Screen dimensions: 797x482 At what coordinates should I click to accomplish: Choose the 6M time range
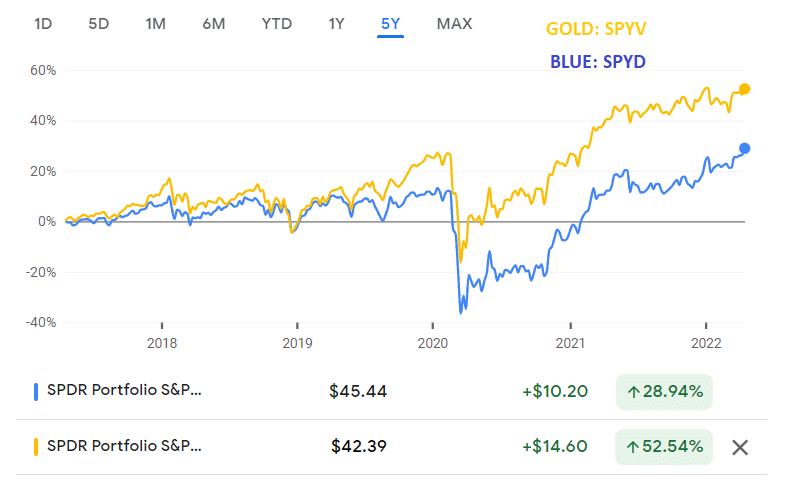213,24
